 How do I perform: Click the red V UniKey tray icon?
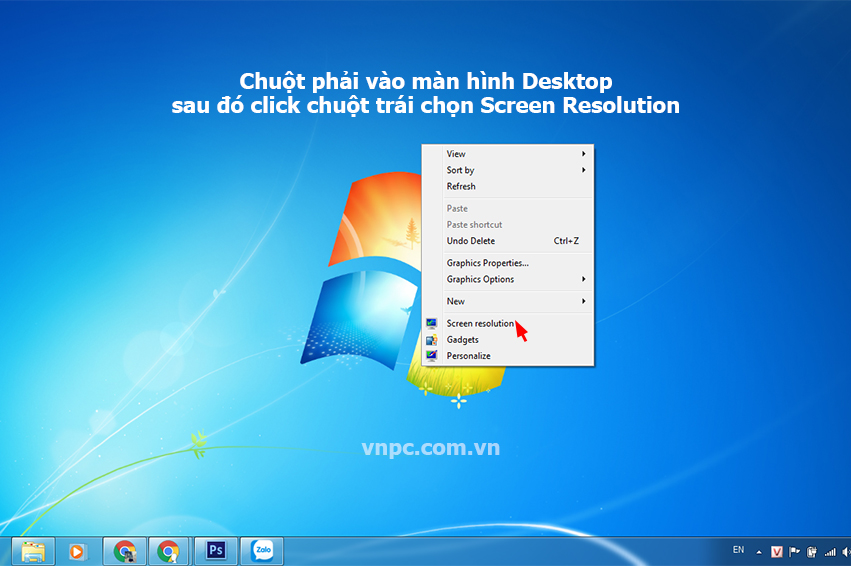click(x=777, y=552)
